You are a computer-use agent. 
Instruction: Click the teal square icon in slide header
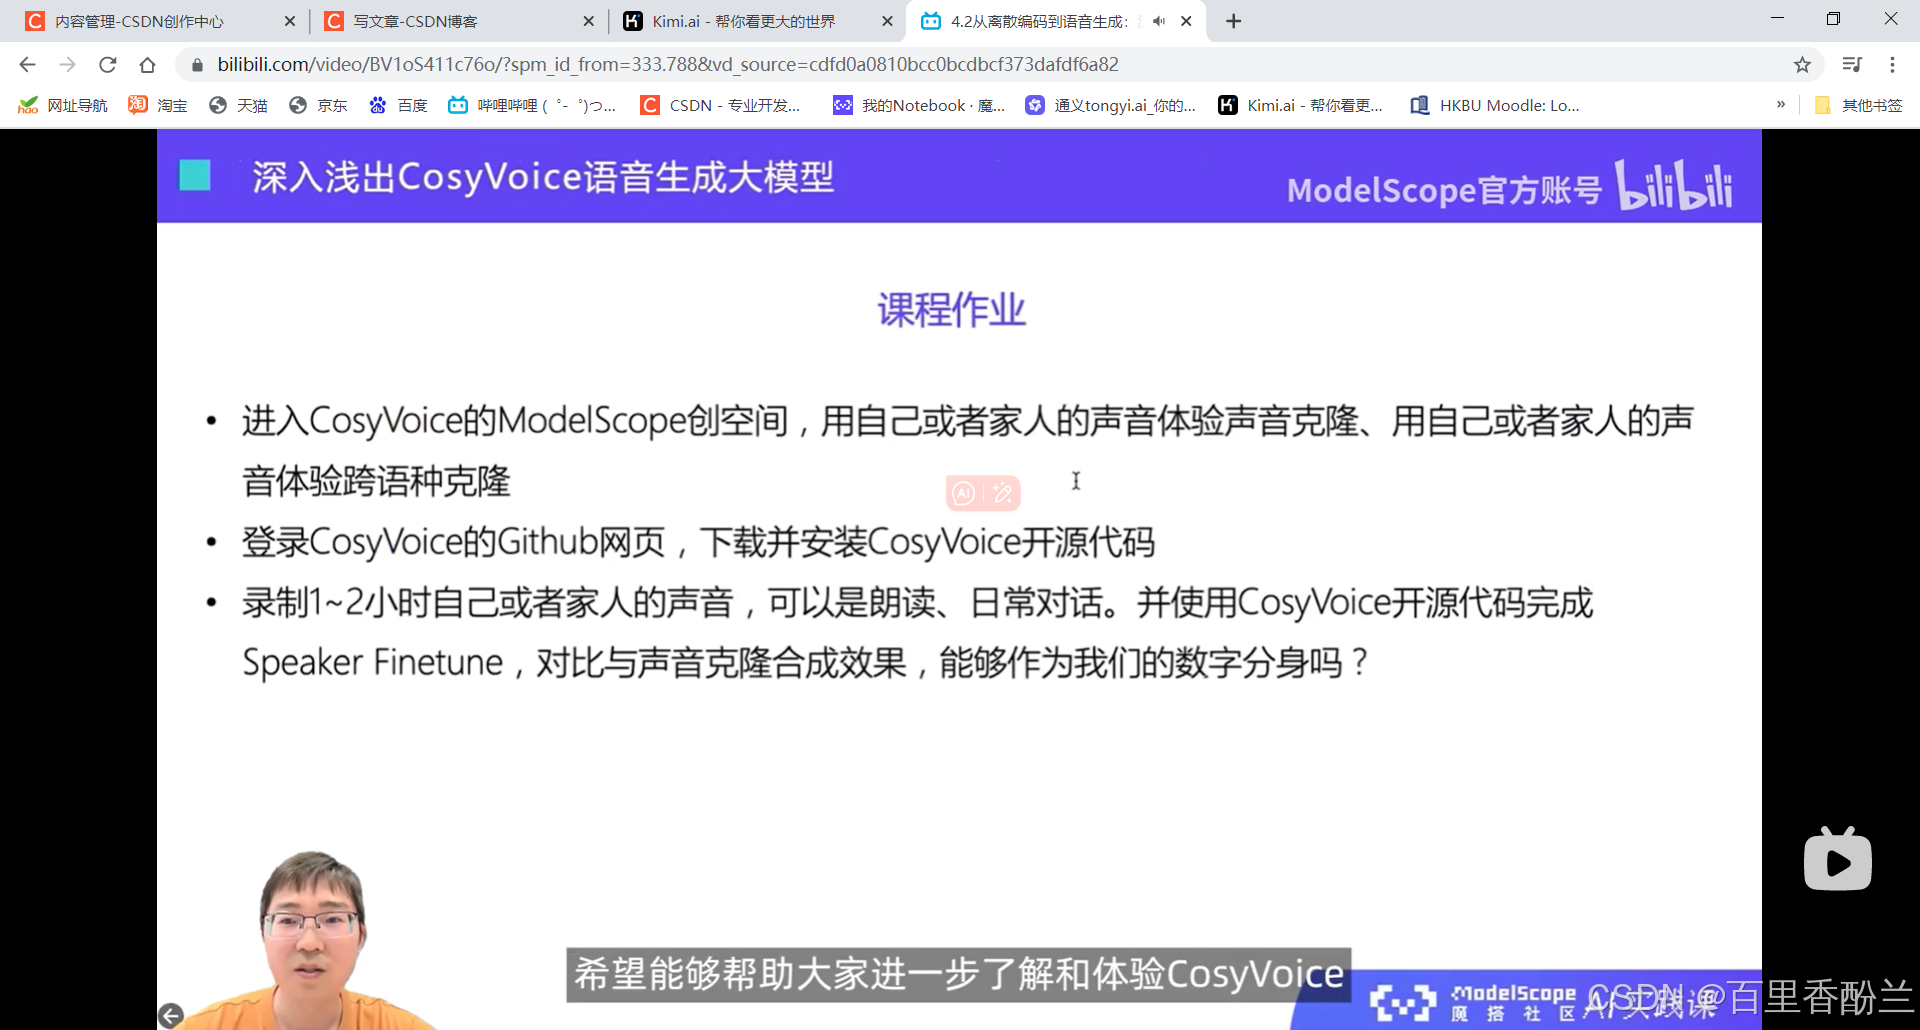[194, 176]
